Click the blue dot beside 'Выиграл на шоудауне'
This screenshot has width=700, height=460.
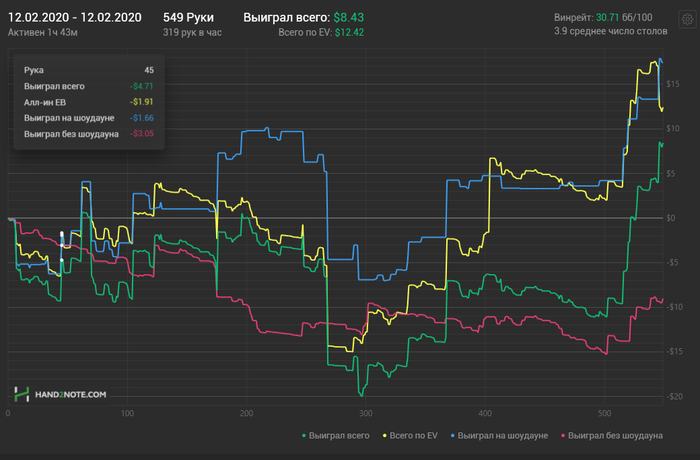tap(455, 436)
